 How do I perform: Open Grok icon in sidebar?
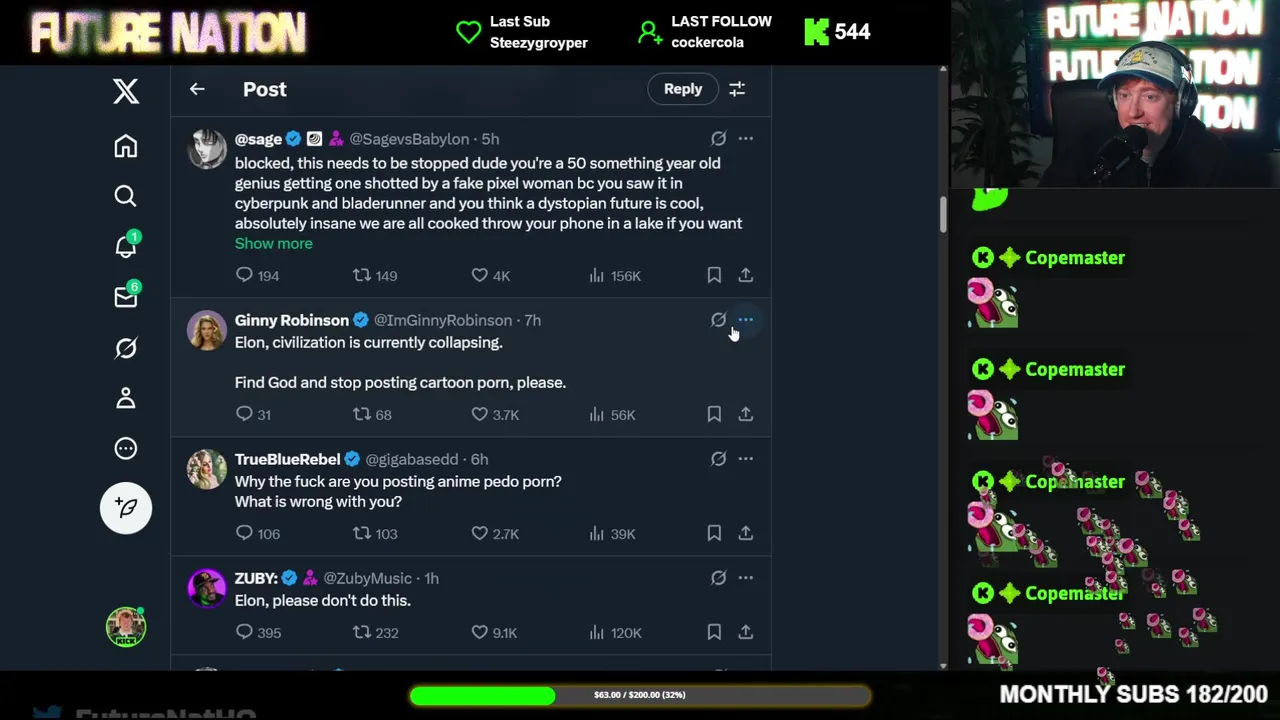tap(125, 348)
